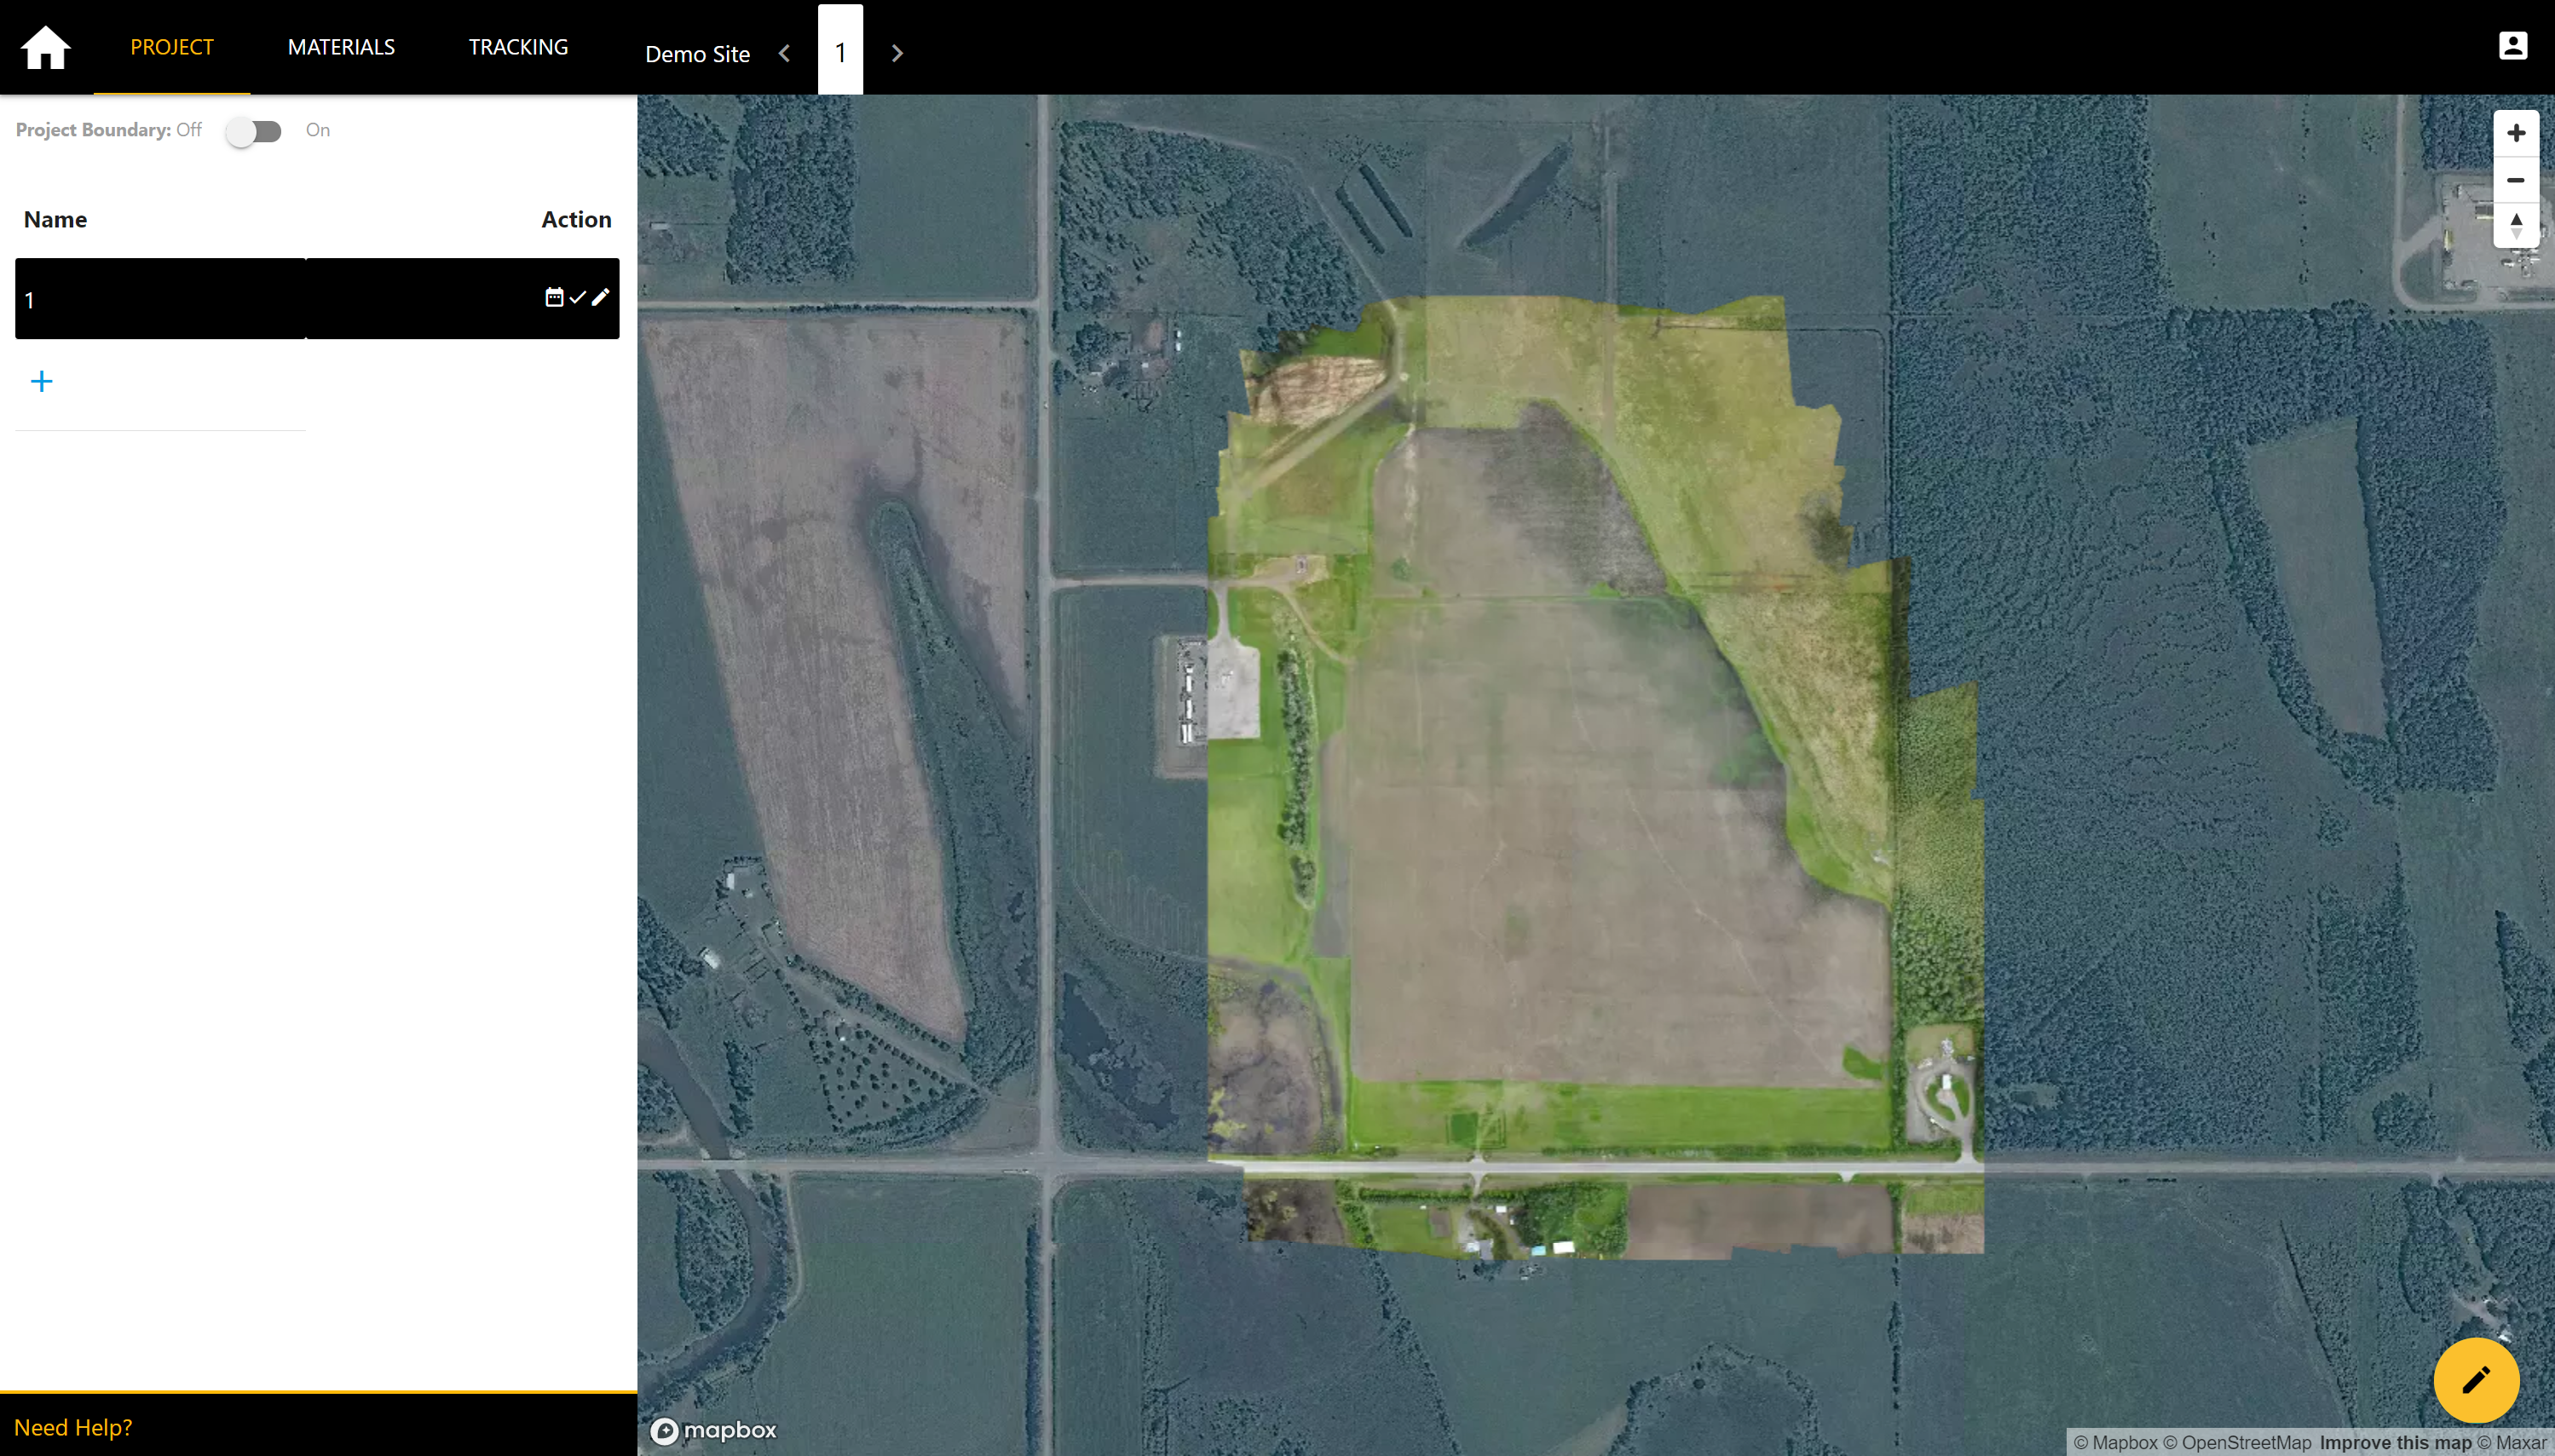
Task: Go to next item with right chevron
Action: click(x=897, y=54)
